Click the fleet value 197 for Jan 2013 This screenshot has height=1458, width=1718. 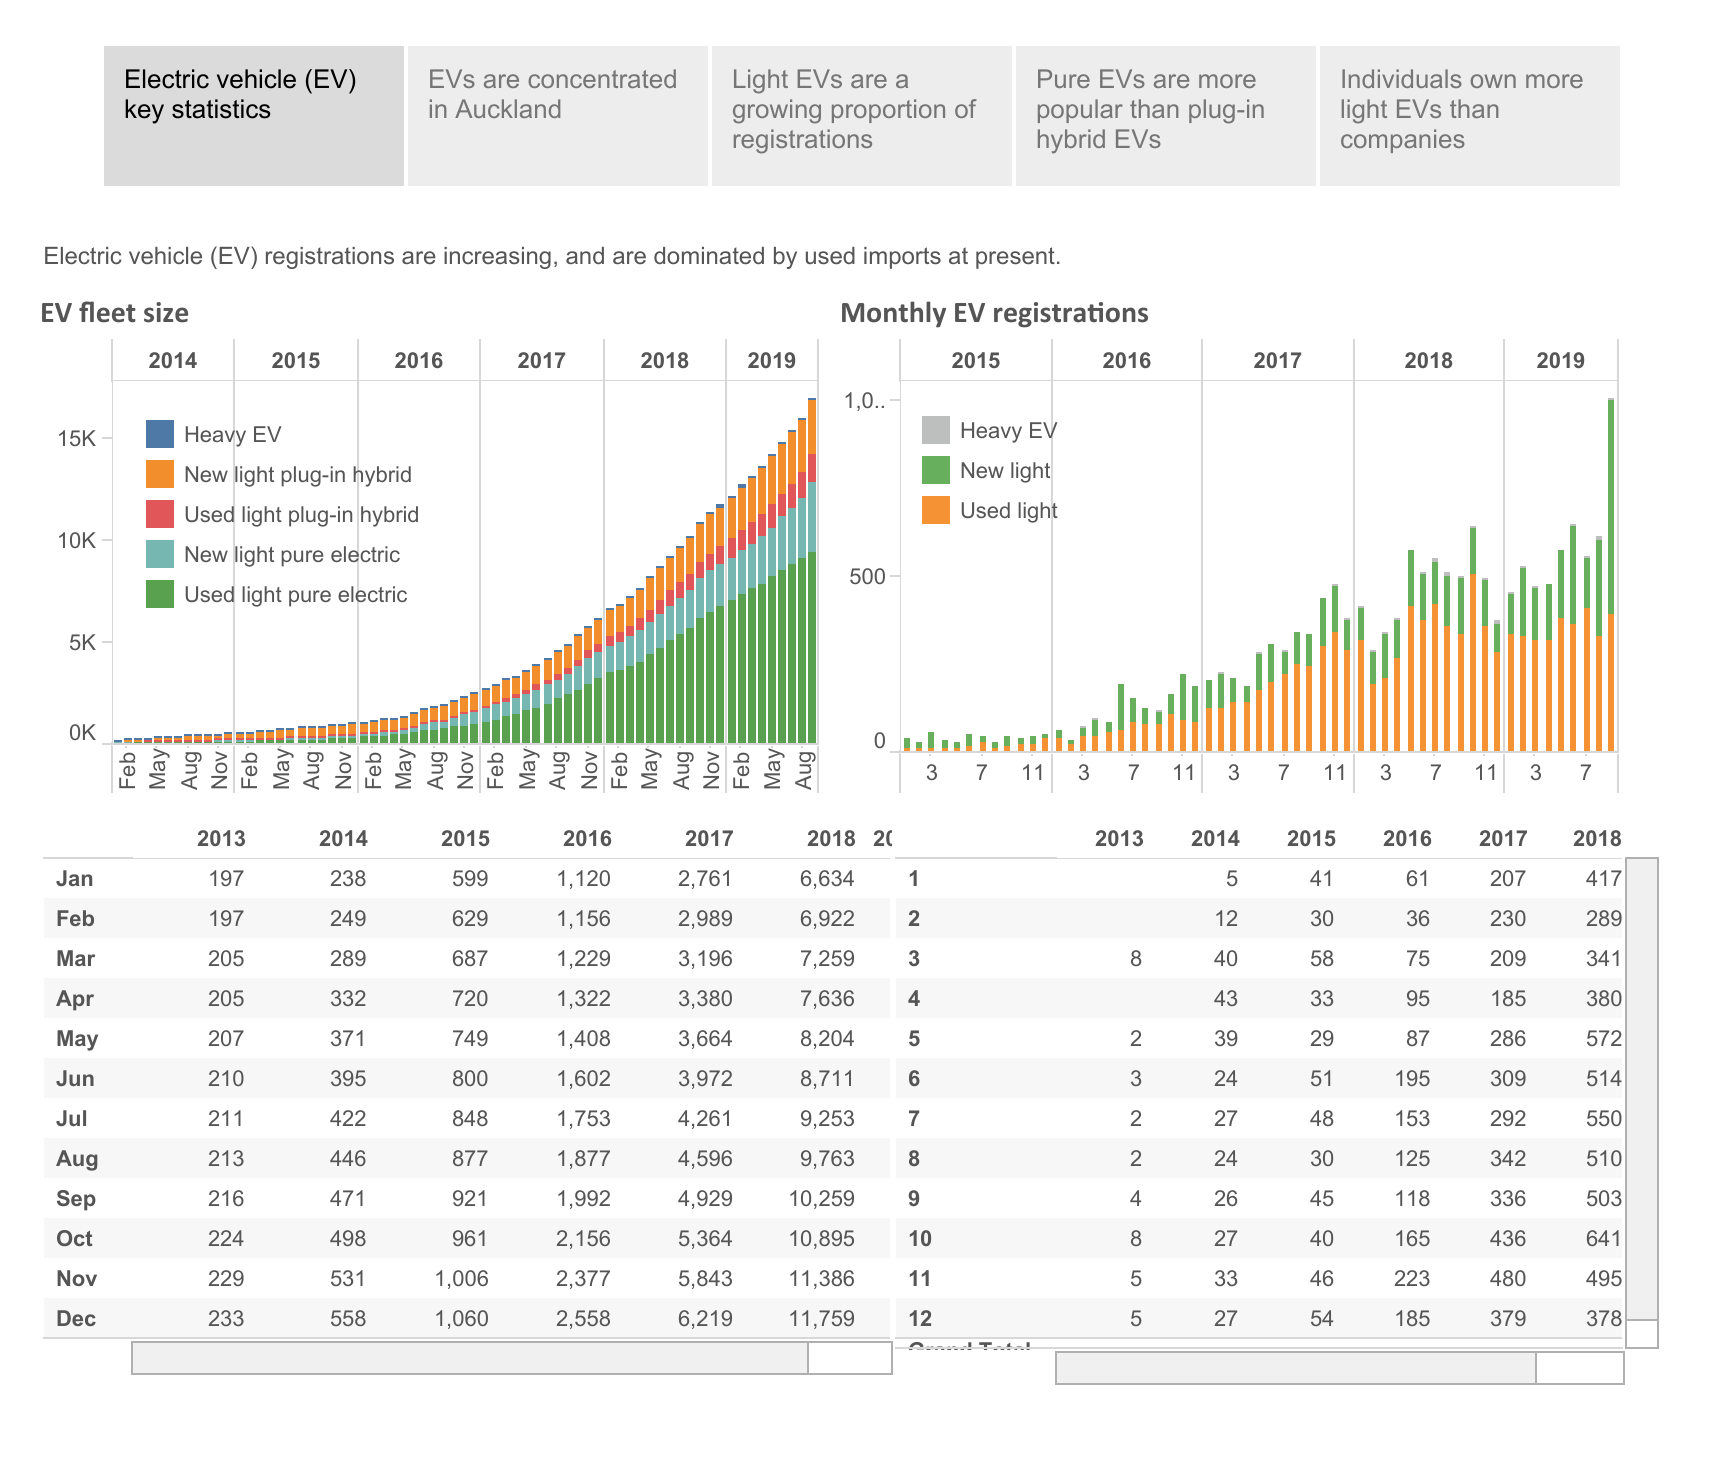[x=226, y=879]
